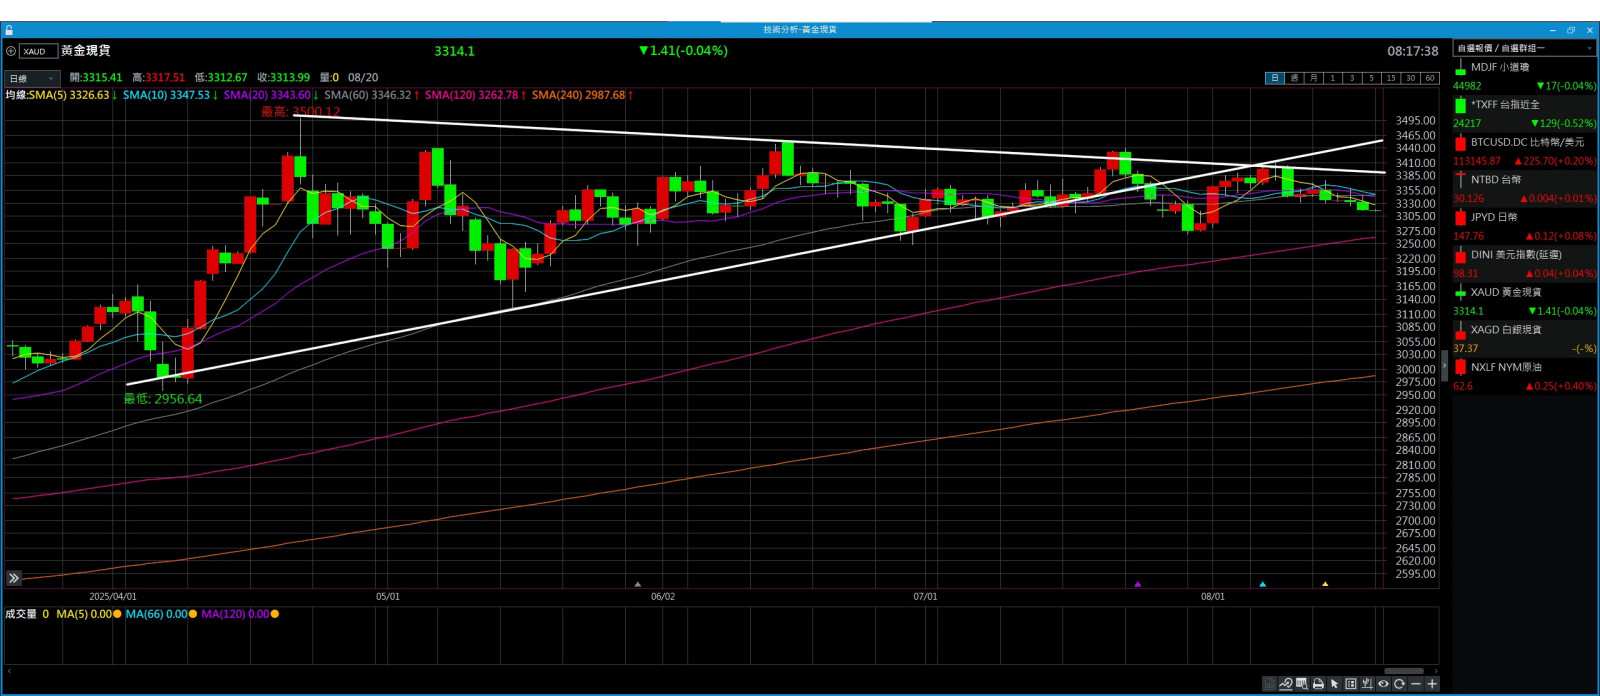
Task: Zoom in chart with plus icon
Action: 1432,684
